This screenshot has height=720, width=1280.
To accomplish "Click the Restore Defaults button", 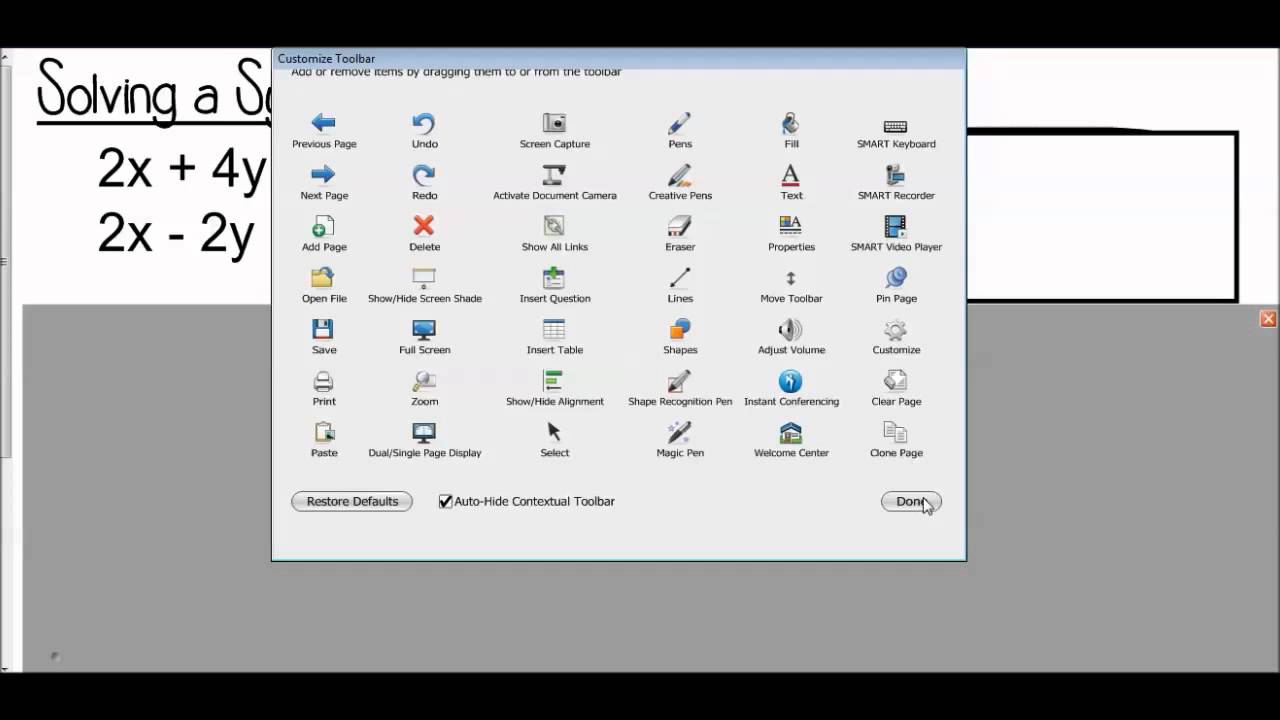I will 352,501.
